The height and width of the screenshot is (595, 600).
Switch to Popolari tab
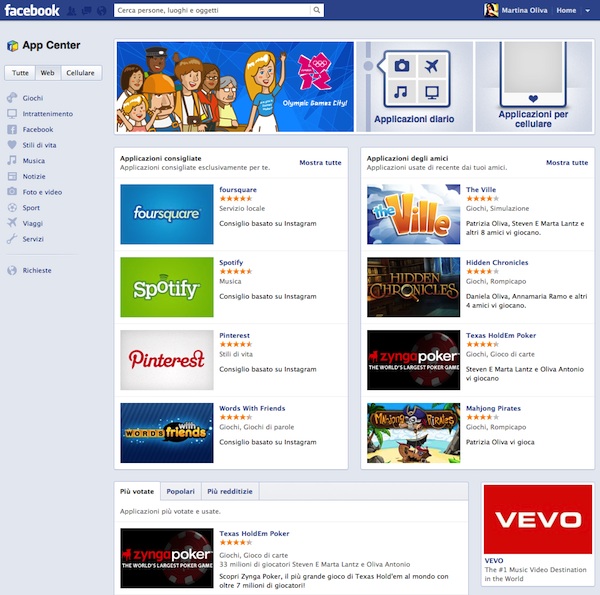tap(181, 491)
